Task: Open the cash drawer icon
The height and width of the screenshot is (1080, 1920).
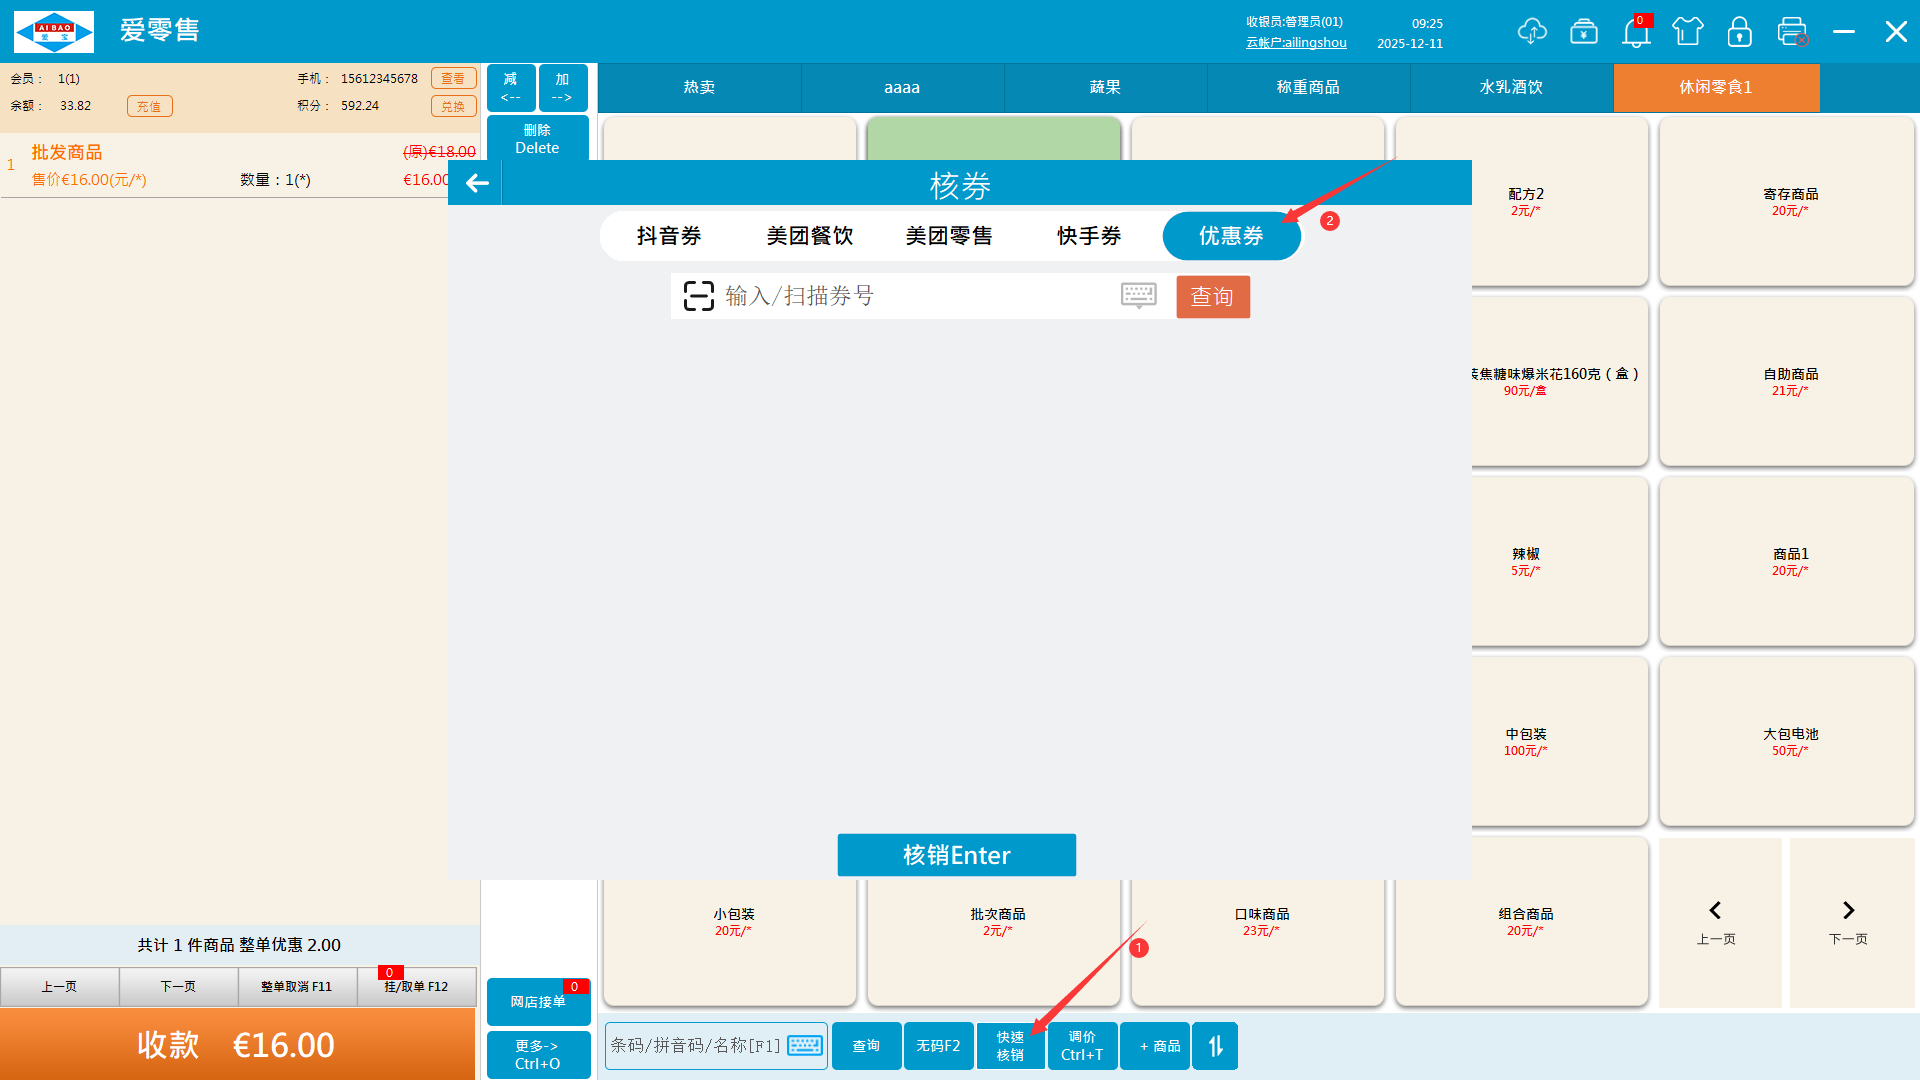Action: 1584,32
